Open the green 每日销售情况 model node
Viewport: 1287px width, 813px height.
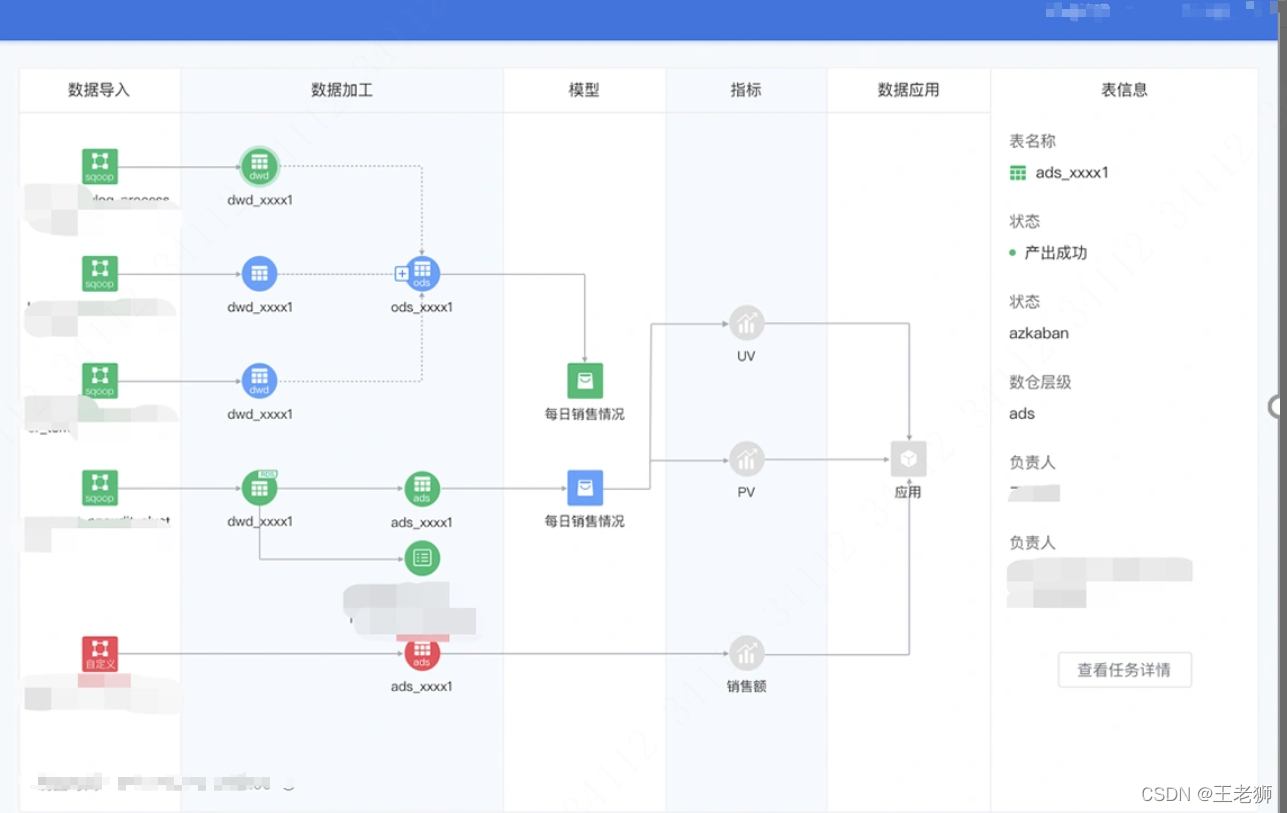pyautogui.click(x=585, y=380)
